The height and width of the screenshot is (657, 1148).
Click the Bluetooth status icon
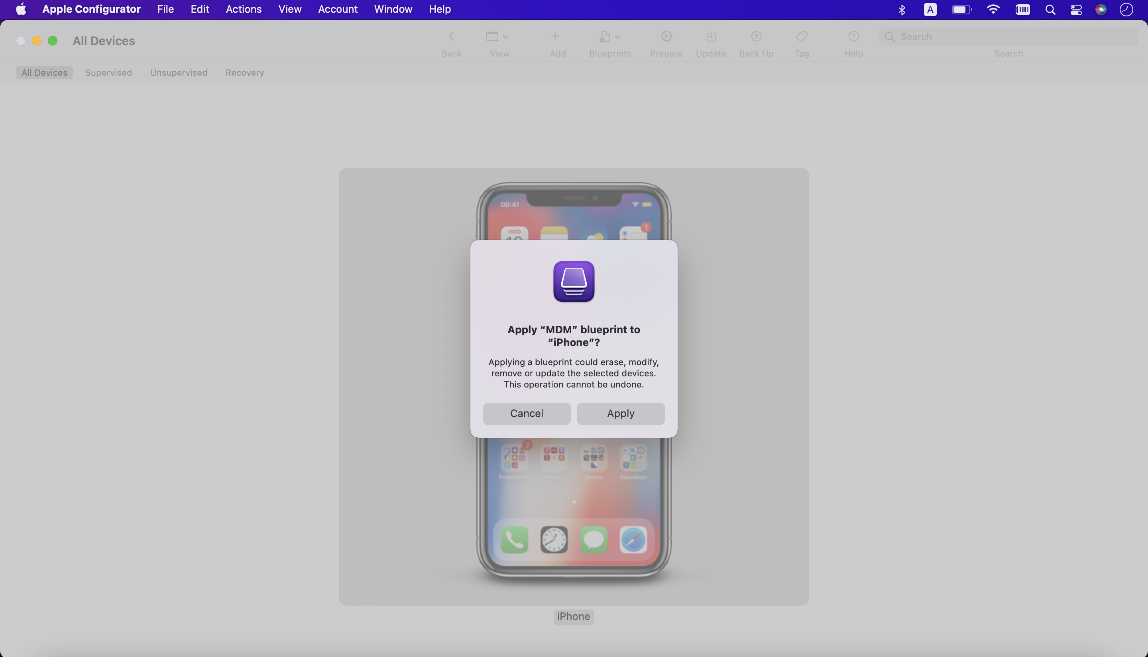tap(902, 10)
